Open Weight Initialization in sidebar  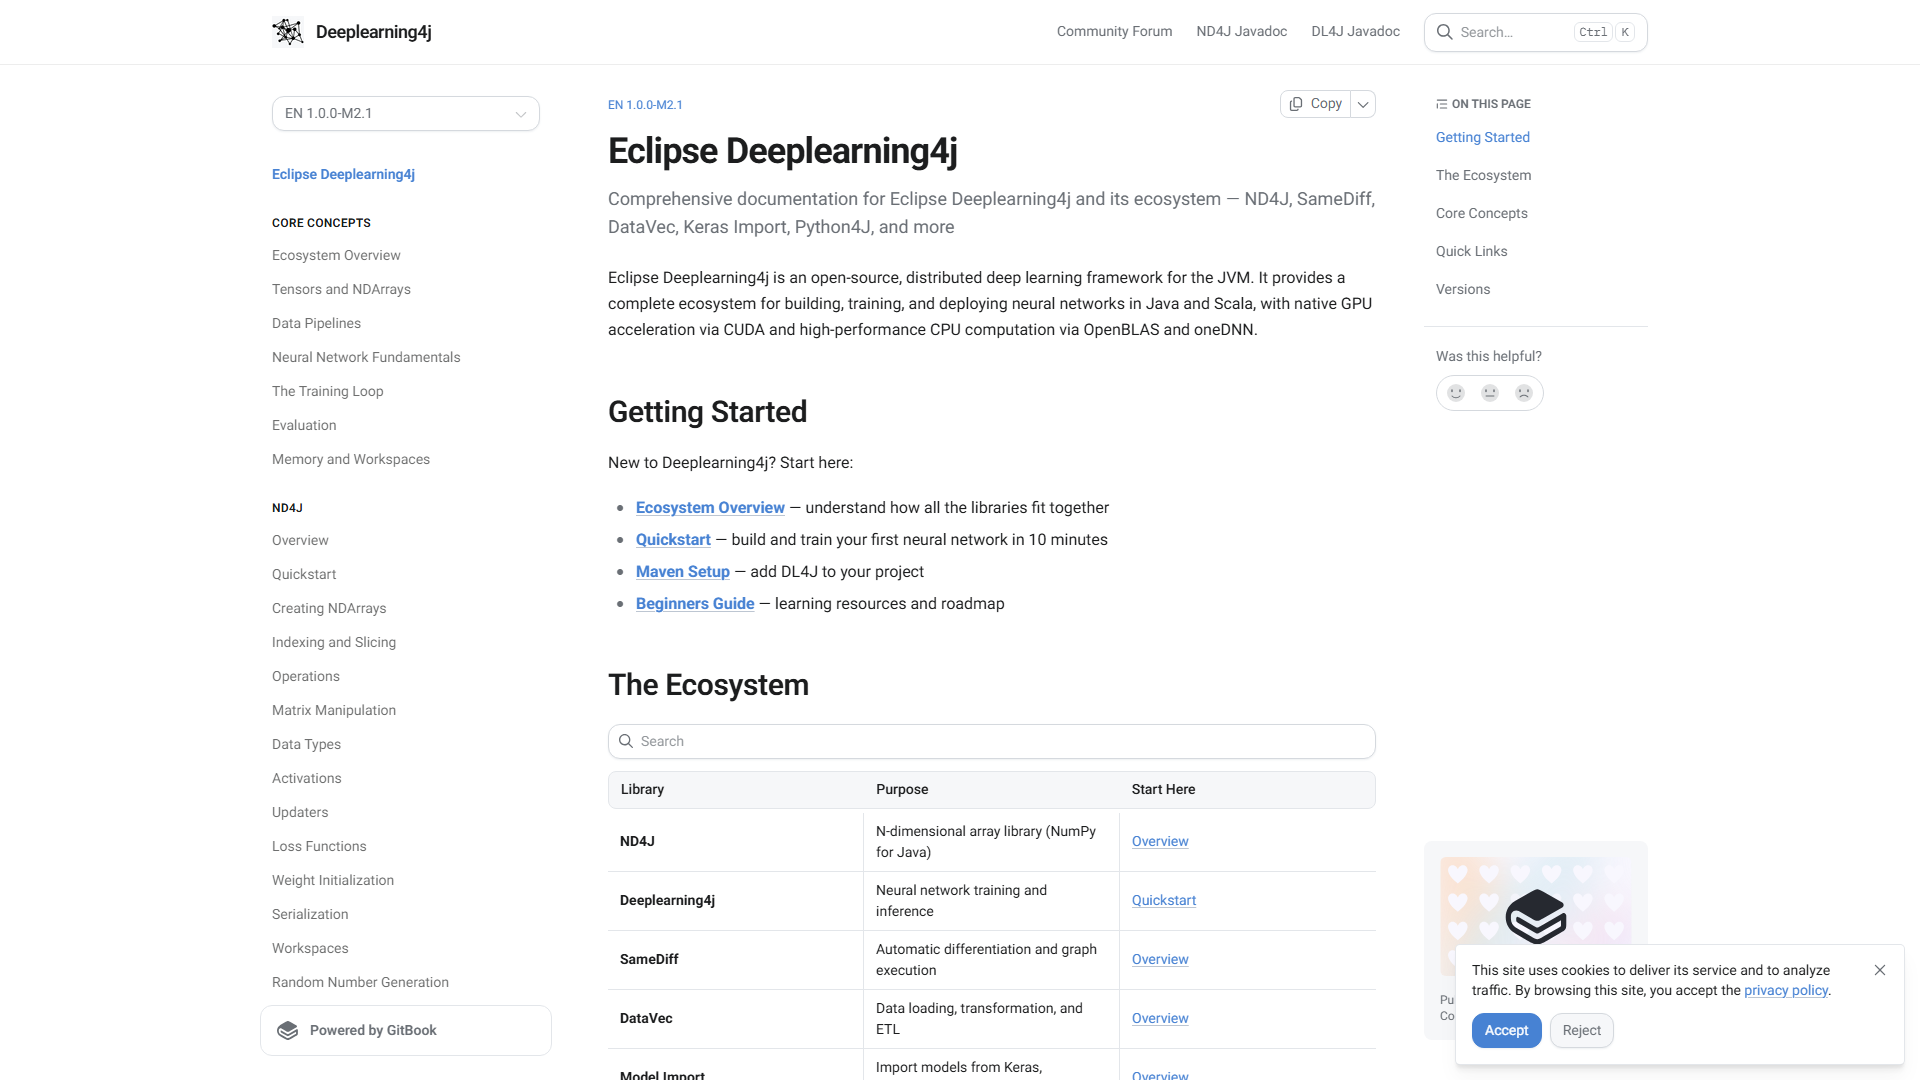333,881
